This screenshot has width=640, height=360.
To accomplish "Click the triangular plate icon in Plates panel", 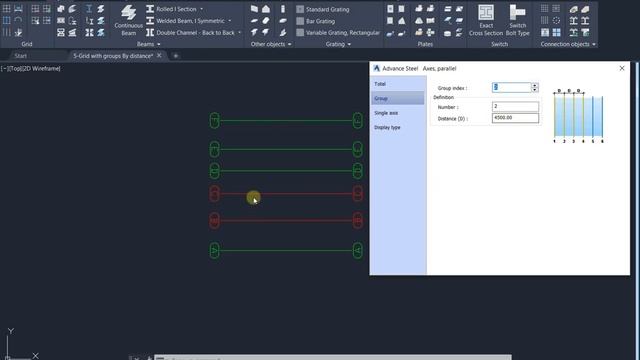I will 402,20.
